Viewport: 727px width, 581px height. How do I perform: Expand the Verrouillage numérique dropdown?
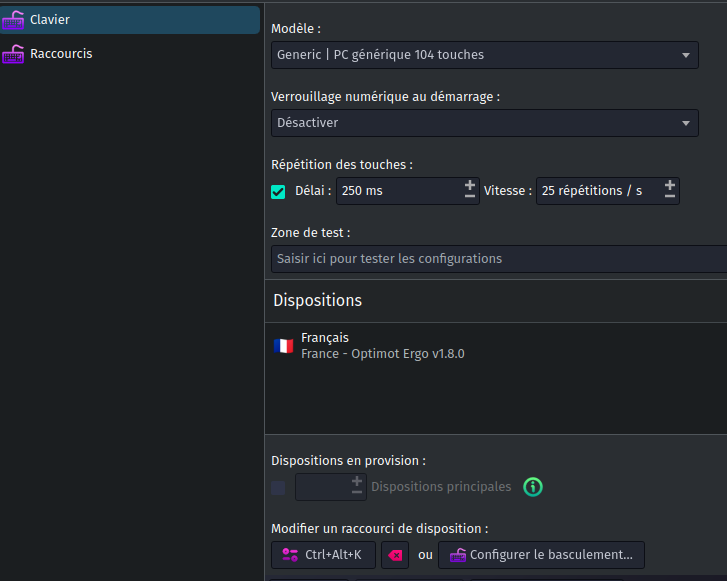click(485, 123)
